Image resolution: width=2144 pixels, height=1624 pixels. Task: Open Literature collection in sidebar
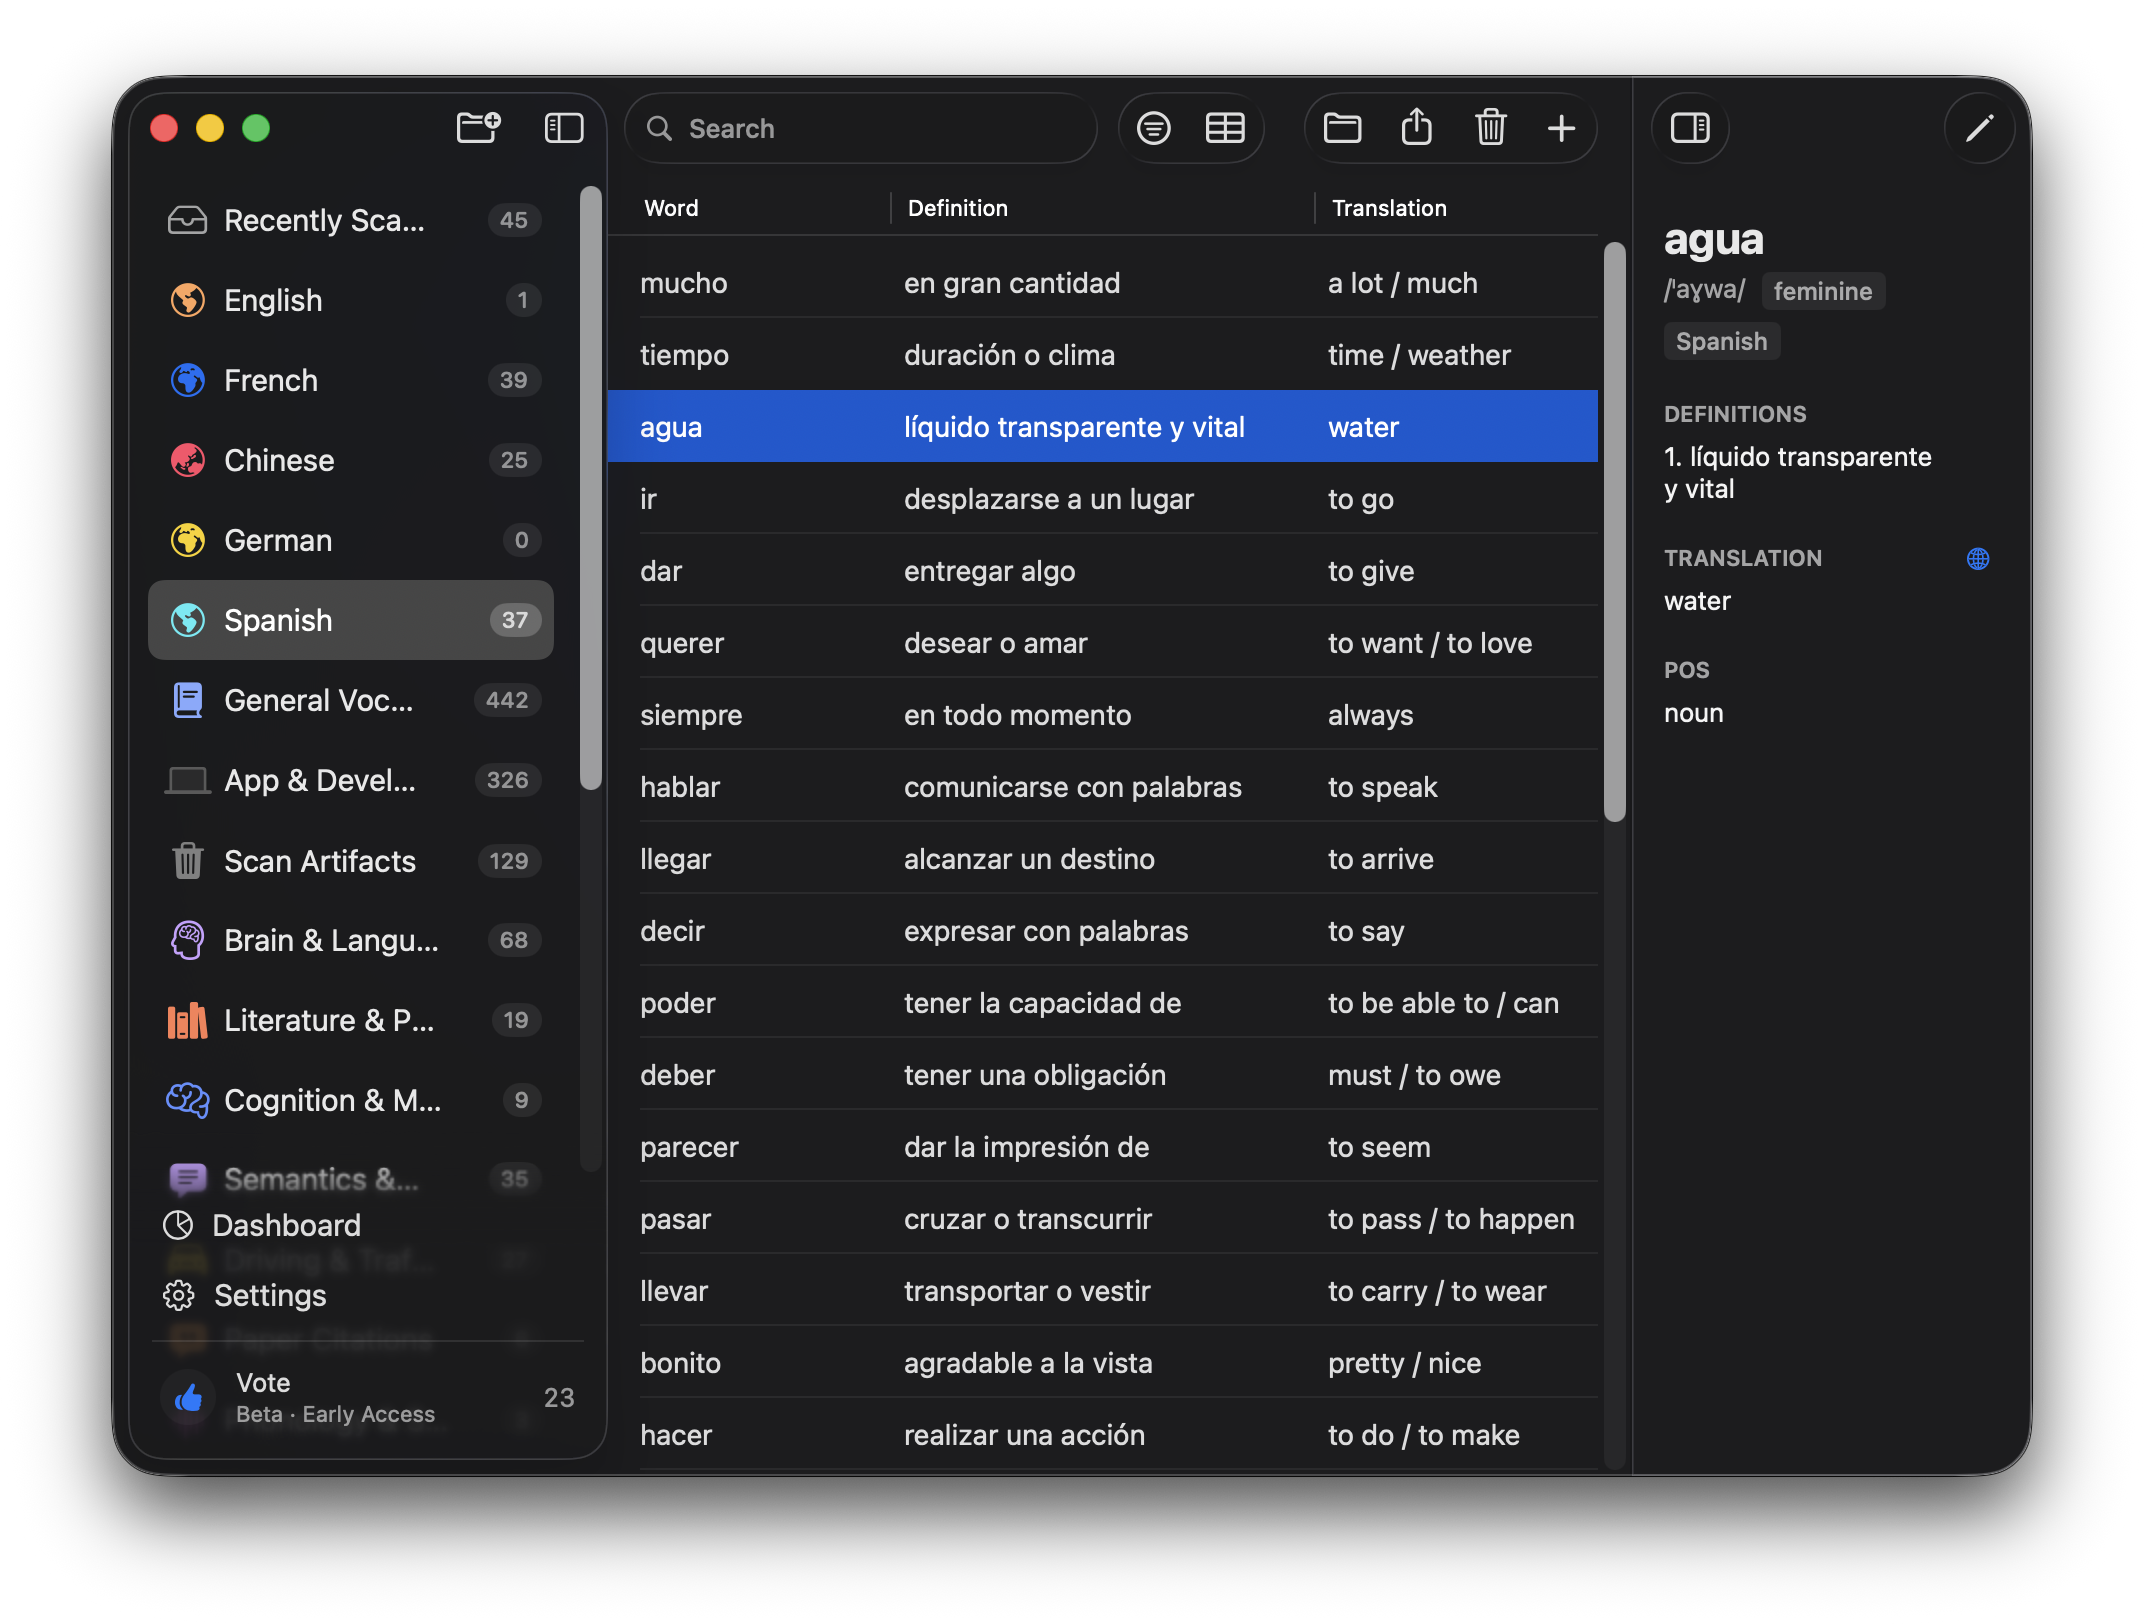tap(351, 1020)
